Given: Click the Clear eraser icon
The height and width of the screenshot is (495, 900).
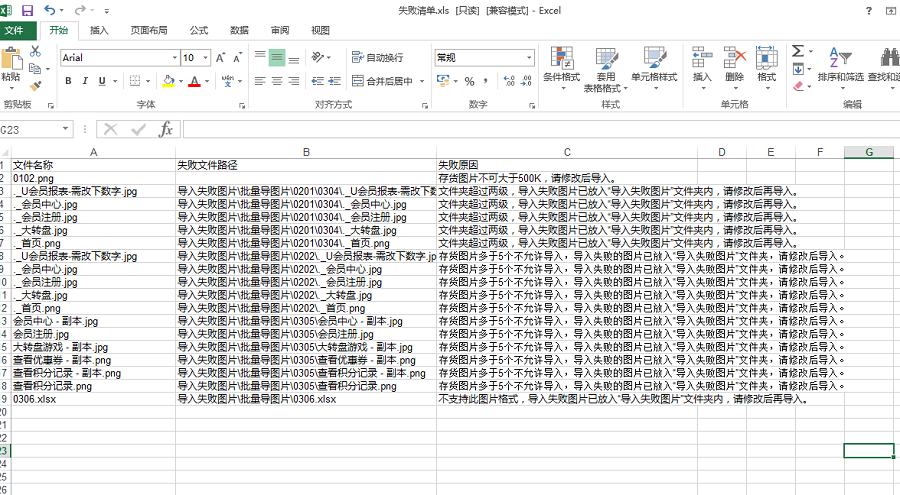Looking at the screenshot, I should pyautogui.click(x=798, y=86).
